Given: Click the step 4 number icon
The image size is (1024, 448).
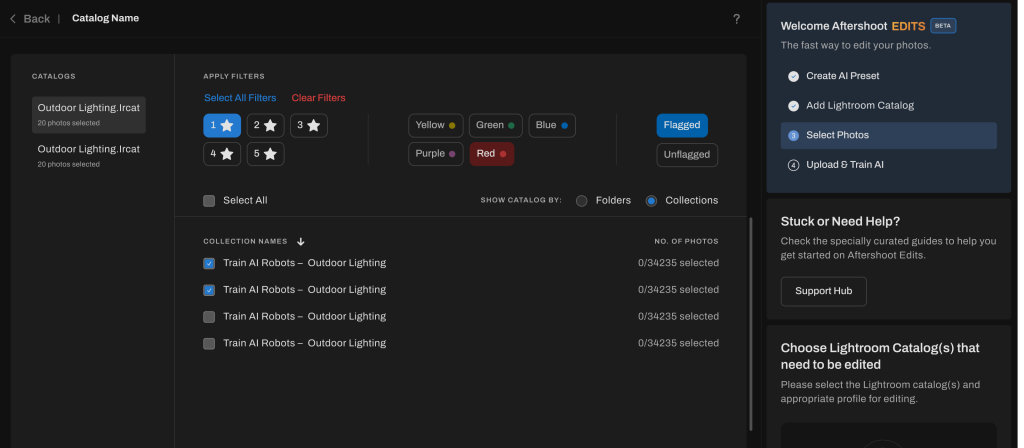Looking at the screenshot, I should tap(793, 165).
